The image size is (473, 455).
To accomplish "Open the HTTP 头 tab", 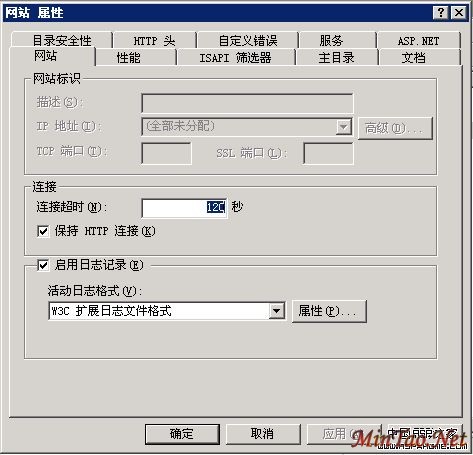I will point(154,41).
